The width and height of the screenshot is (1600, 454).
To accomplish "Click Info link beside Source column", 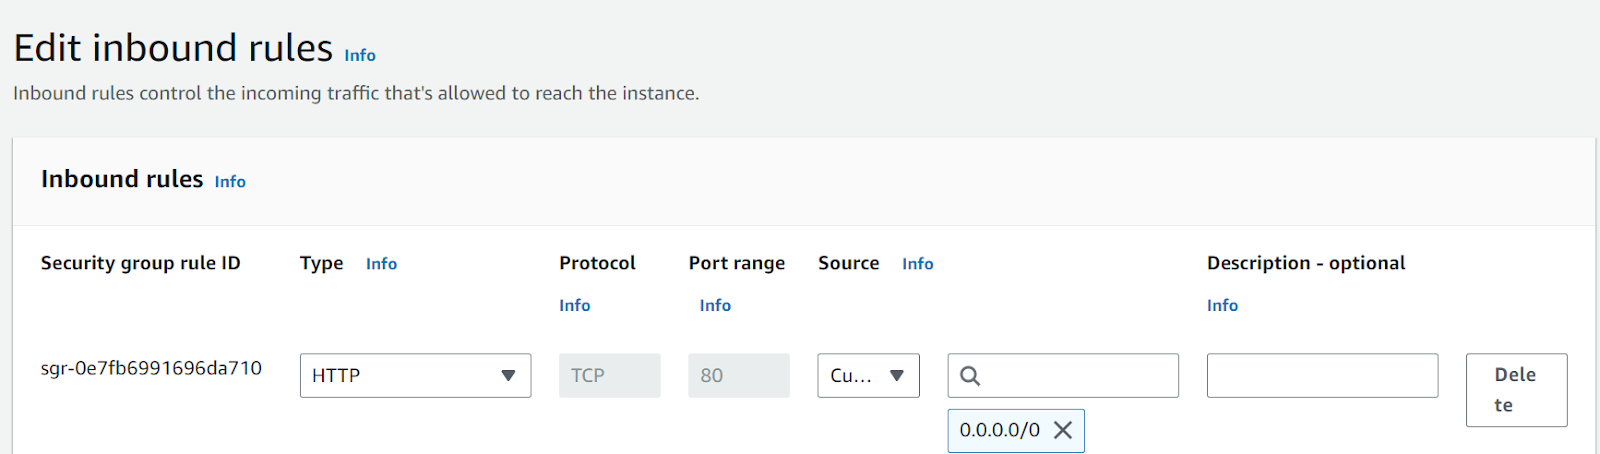I will [x=918, y=264].
